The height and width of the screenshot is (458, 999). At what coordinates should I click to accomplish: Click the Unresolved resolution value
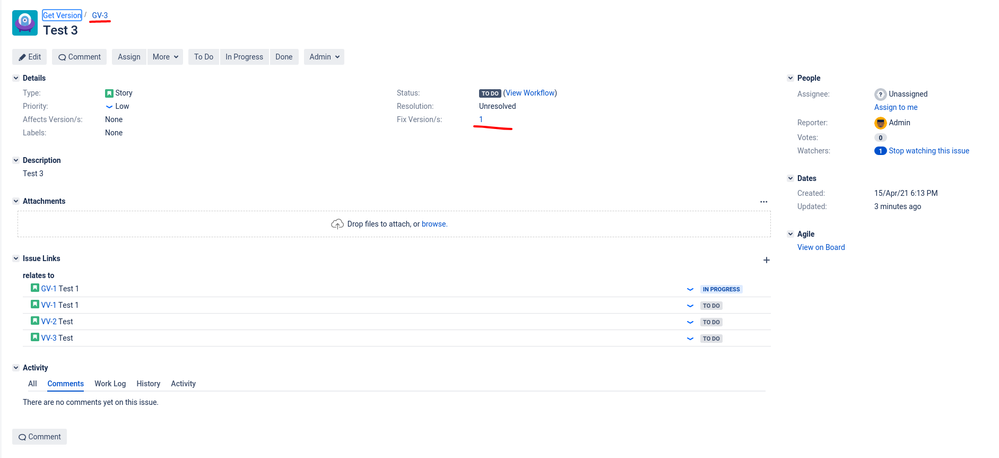point(498,106)
